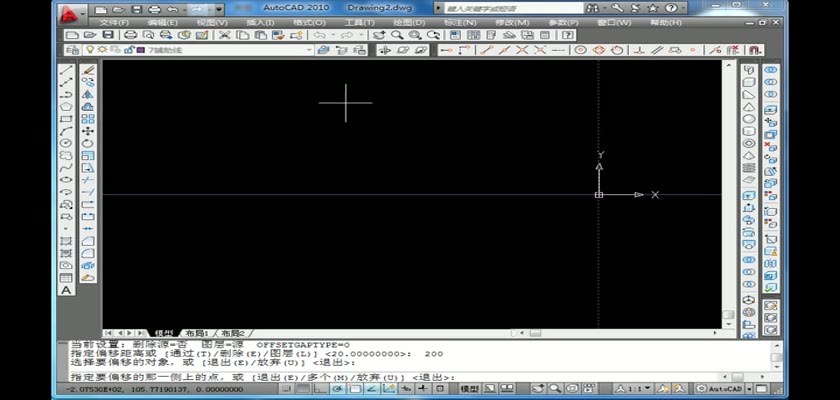Click the horizontal scrollbar thumb below canvas
Screen dimensions: 840x400
tap(536, 333)
